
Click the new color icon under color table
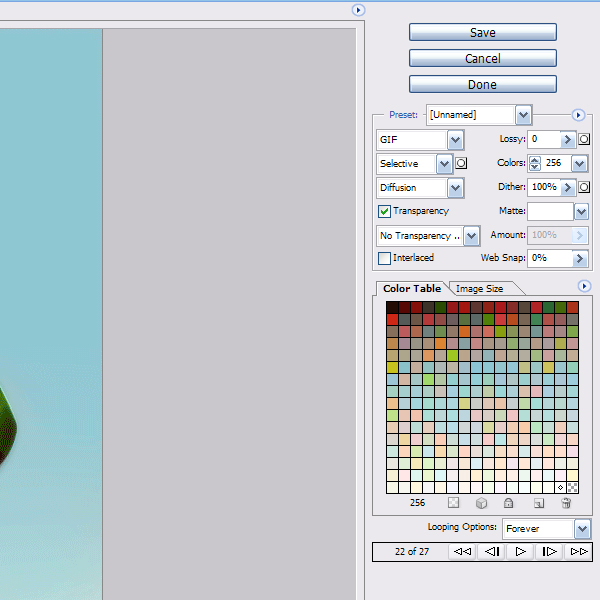538,503
